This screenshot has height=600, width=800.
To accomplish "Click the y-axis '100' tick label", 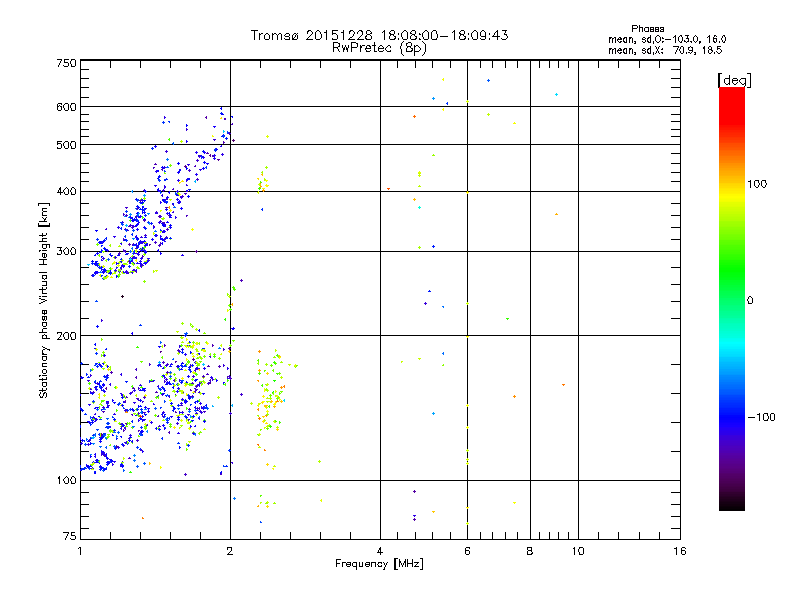I will pyautogui.click(x=66, y=480).
